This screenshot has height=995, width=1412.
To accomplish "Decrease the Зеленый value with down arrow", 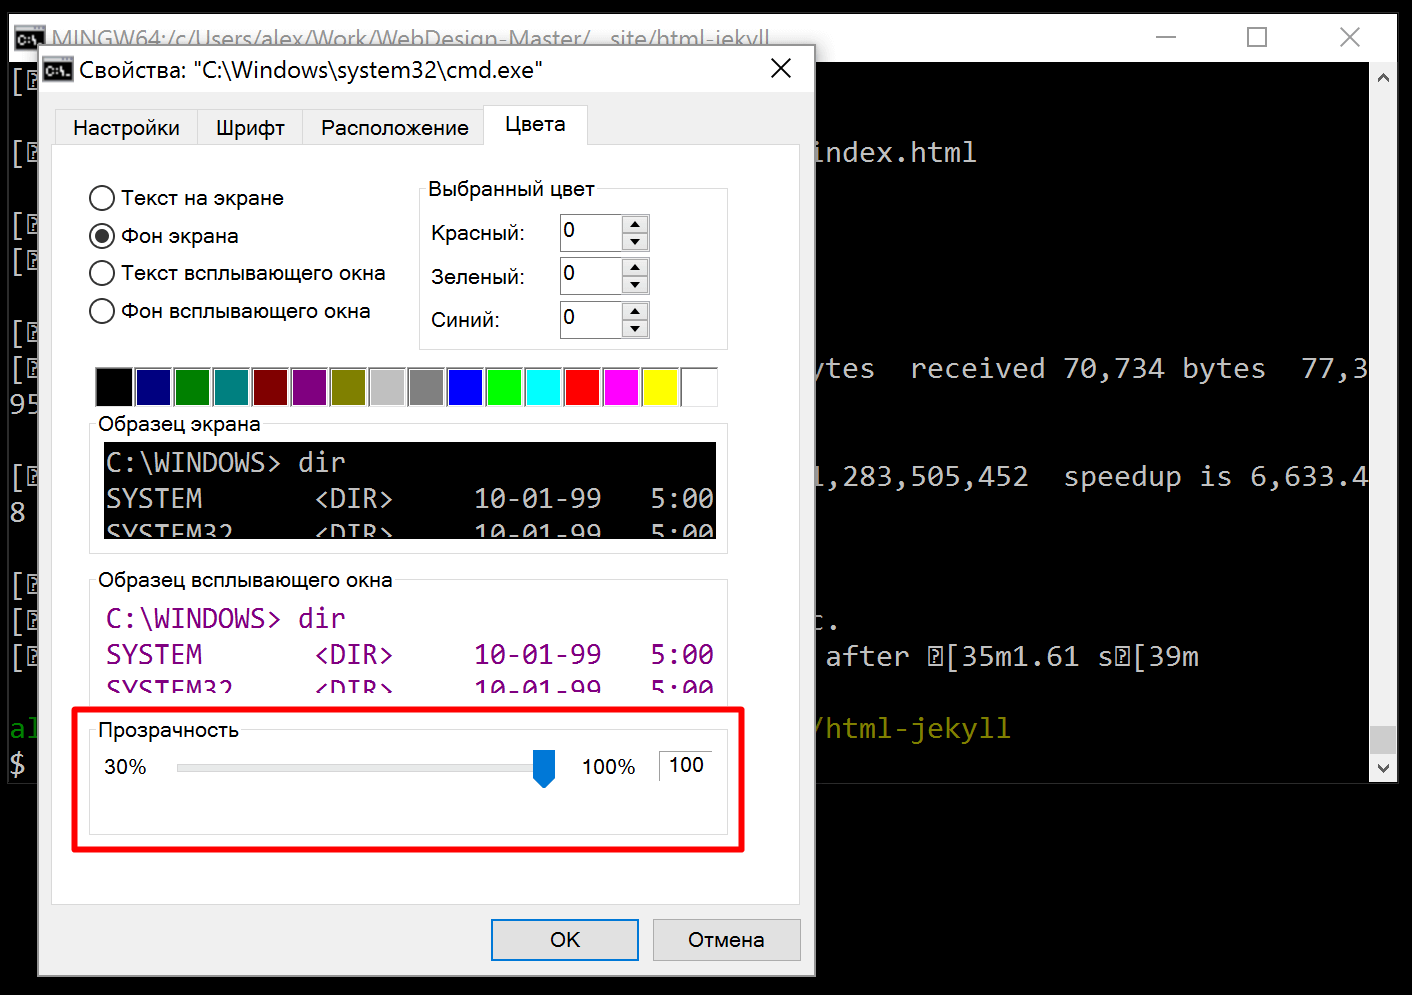I will 635,284.
